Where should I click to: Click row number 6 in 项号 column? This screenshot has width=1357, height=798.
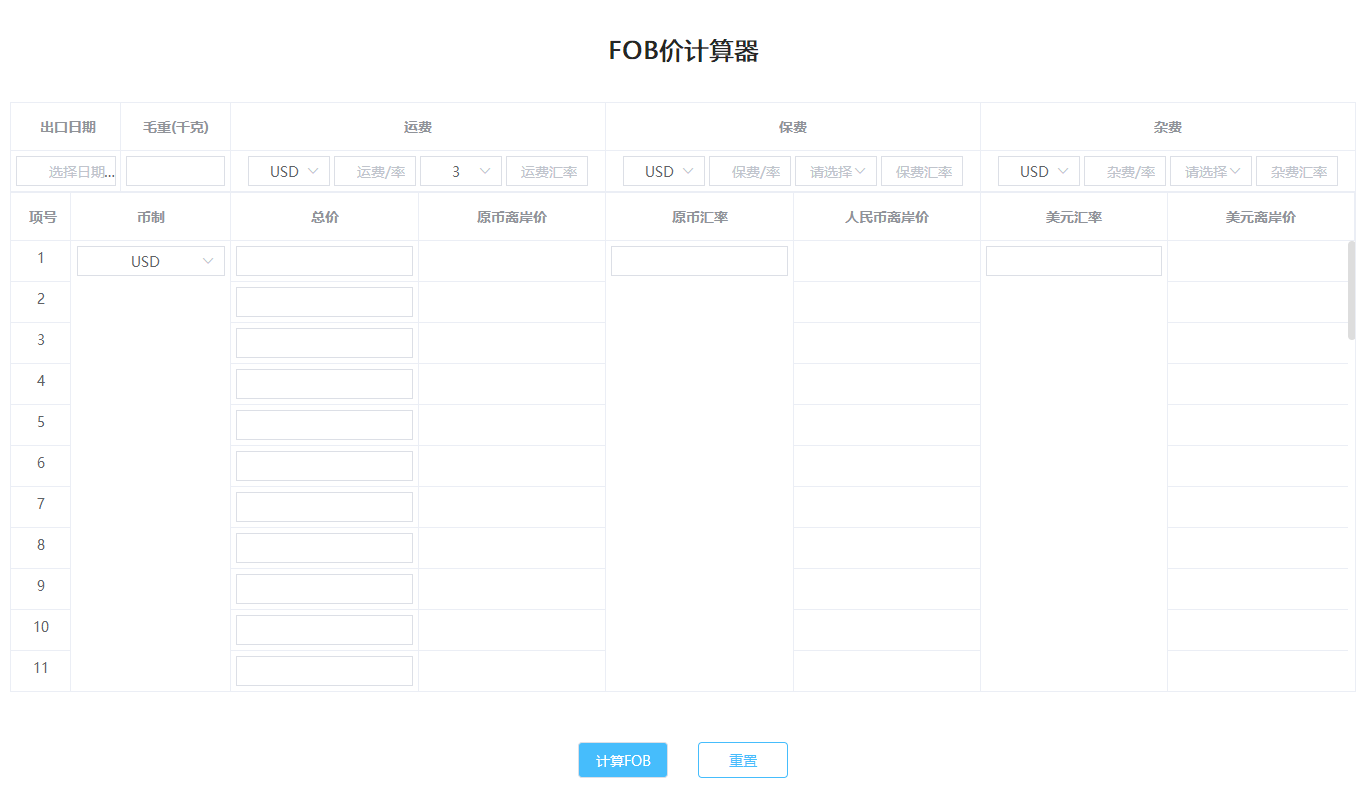(x=41, y=463)
